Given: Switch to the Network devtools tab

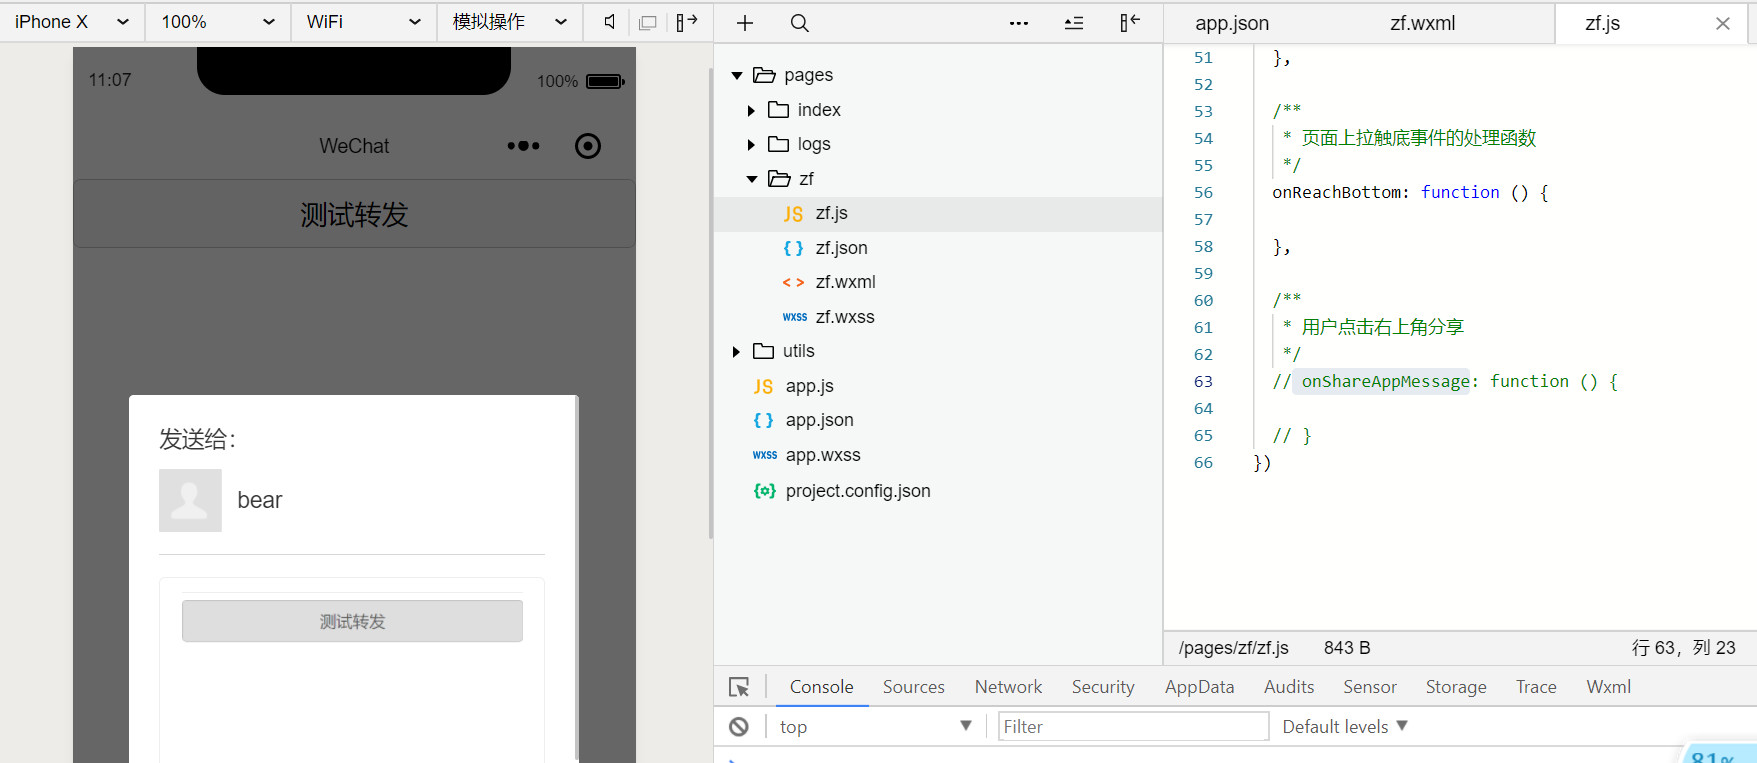Looking at the screenshot, I should pyautogui.click(x=1008, y=687).
